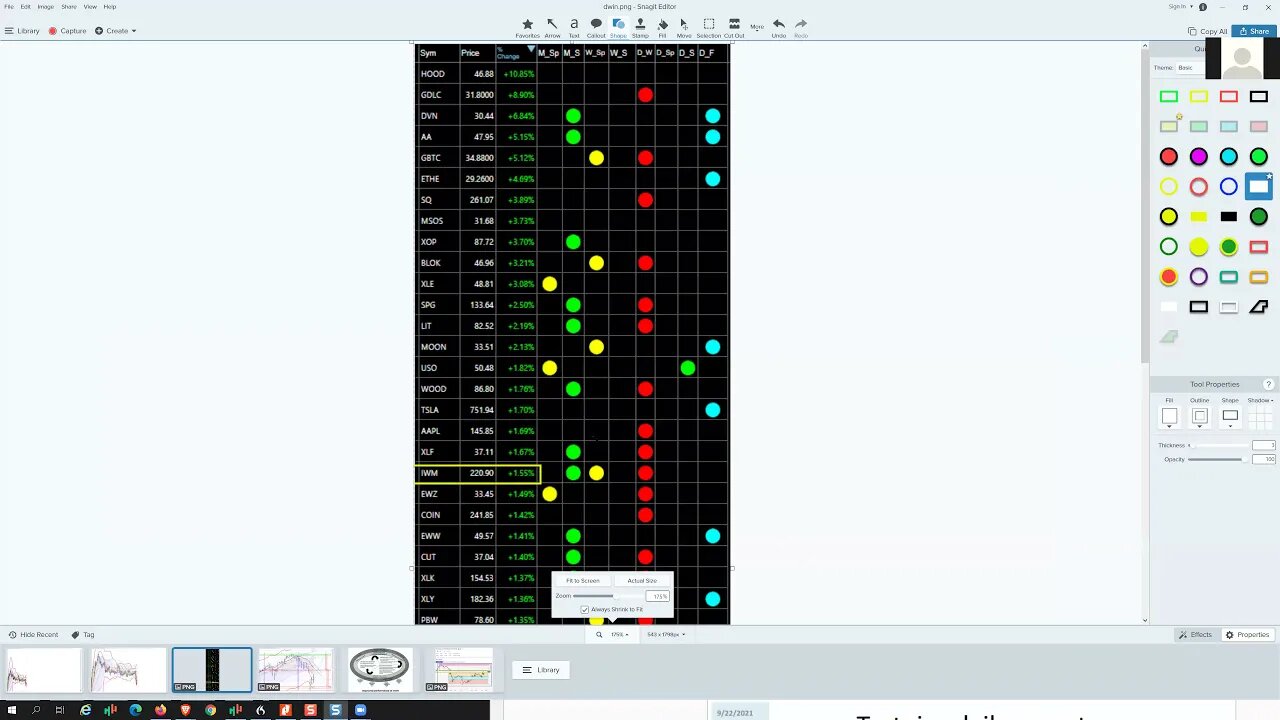
Task: Open the Fill color dropdown
Action: click(x=1169, y=417)
